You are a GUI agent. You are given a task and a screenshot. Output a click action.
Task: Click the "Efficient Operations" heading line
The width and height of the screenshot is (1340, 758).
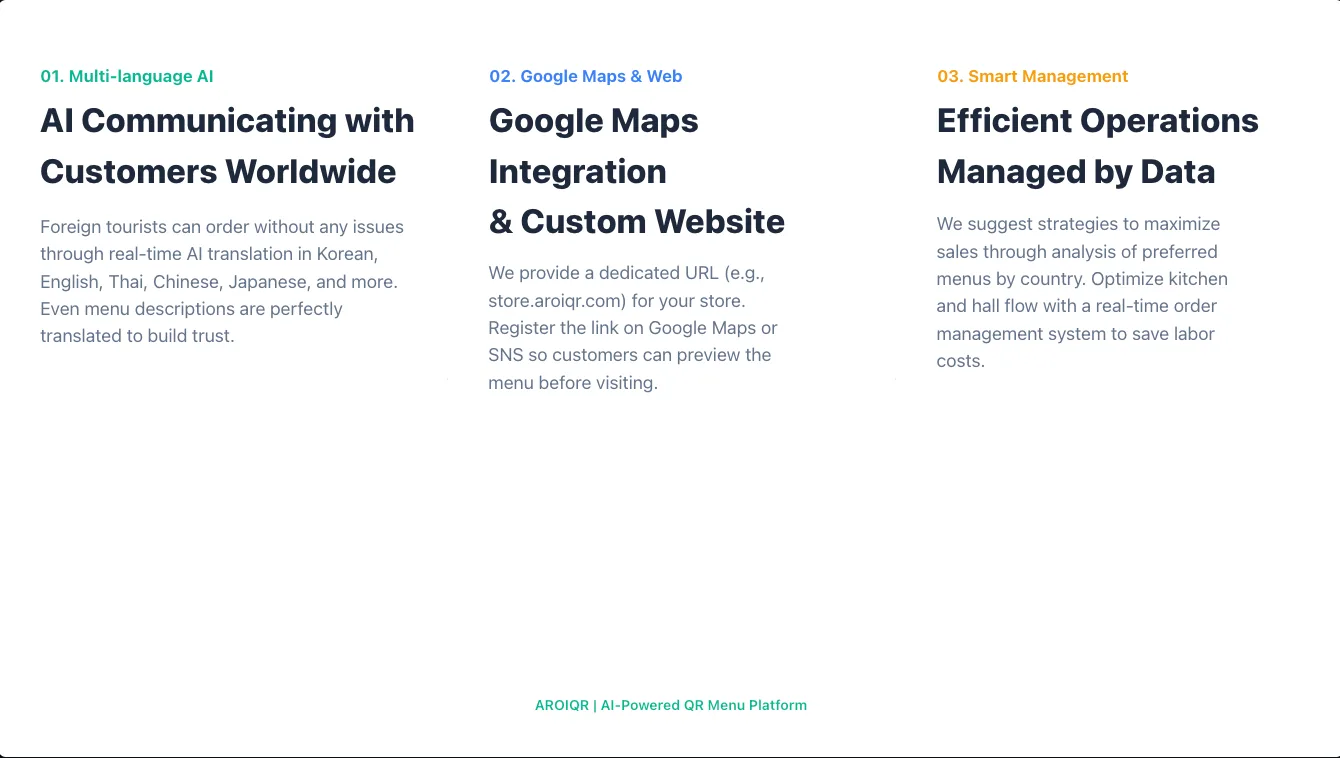tap(1097, 121)
